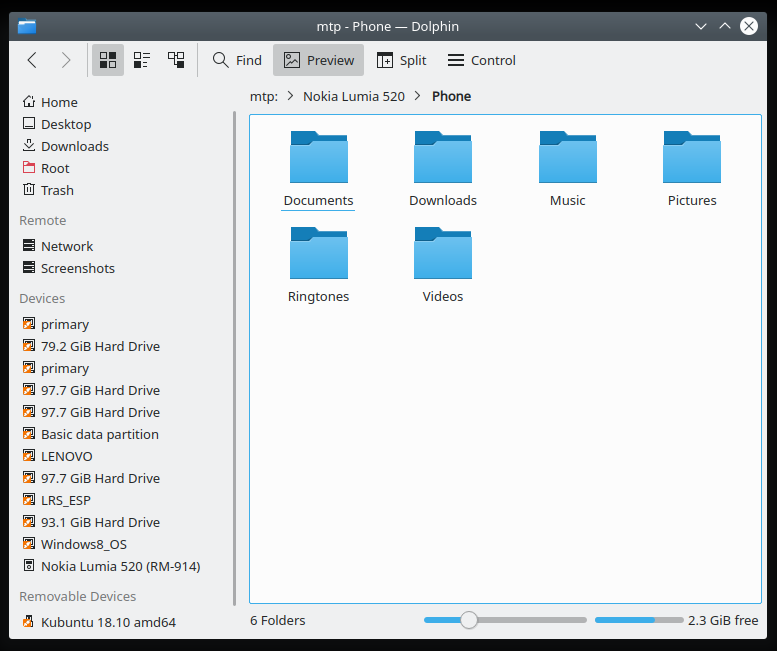Image resolution: width=777 pixels, height=651 pixels.
Task: Open Nokia Lumia 520 (RM-914) device
Action: point(120,566)
